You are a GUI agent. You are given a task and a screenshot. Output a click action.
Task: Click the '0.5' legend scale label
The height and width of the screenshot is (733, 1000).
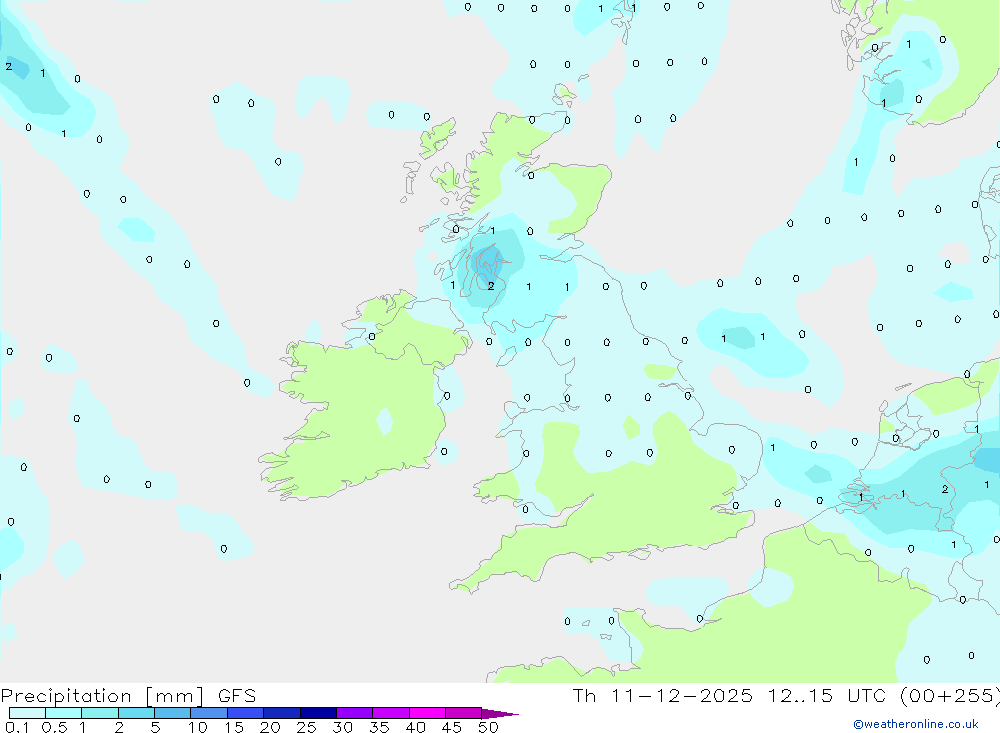(x=54, y=727)
